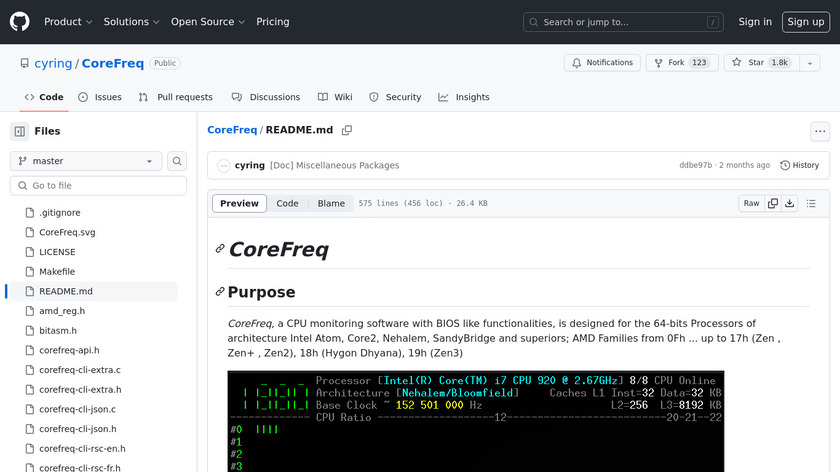Screen dimensions: 840x472
Task: Focus the Search or jump to field
Action: click(x=623, y=22)
